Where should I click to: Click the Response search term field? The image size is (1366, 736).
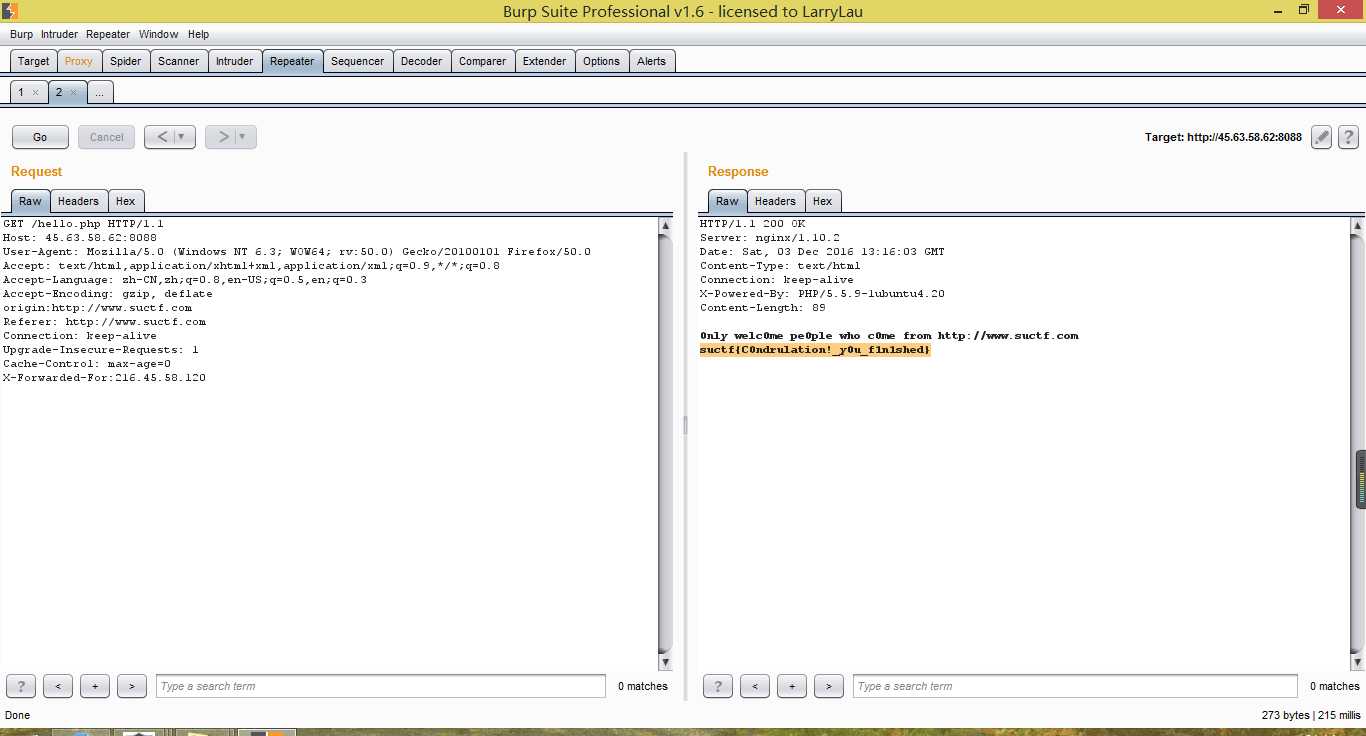click(x=1075, y=686)
